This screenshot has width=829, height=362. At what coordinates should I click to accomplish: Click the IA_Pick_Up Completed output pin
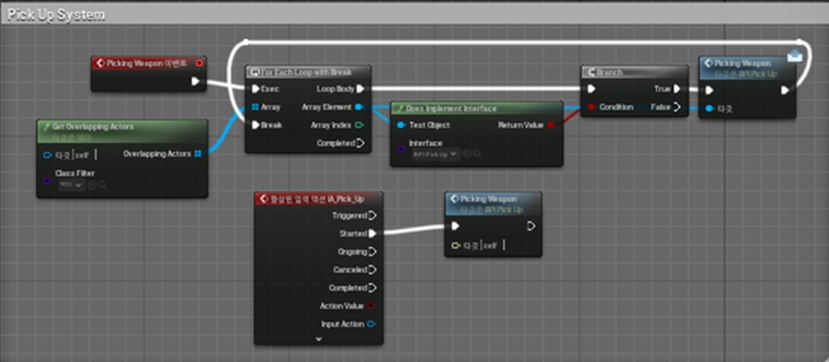[372, 288]
